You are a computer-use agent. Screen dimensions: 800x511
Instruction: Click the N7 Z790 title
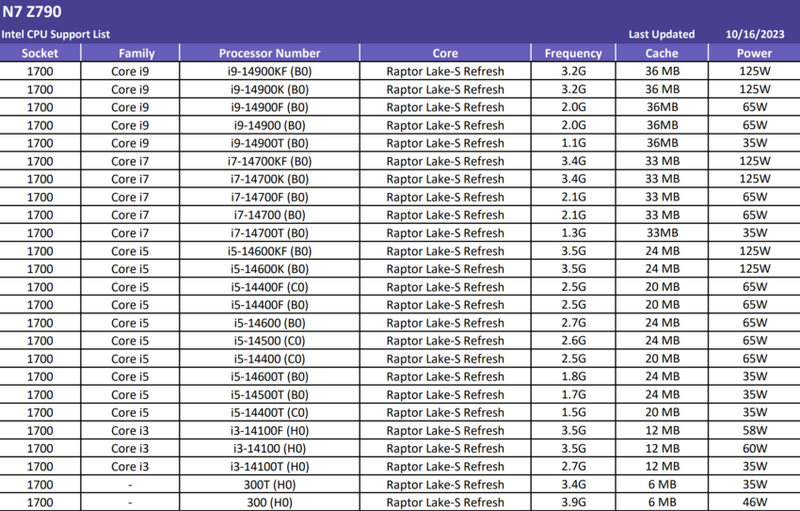[x=32, y=11]
